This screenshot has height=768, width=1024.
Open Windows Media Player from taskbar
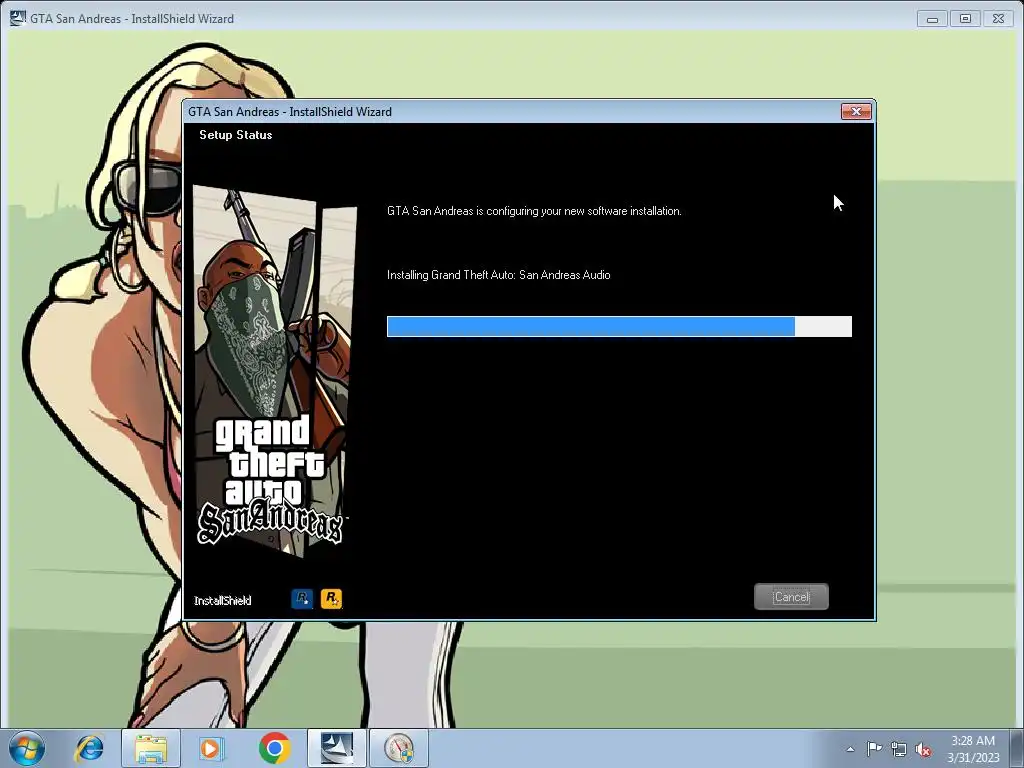210,748
